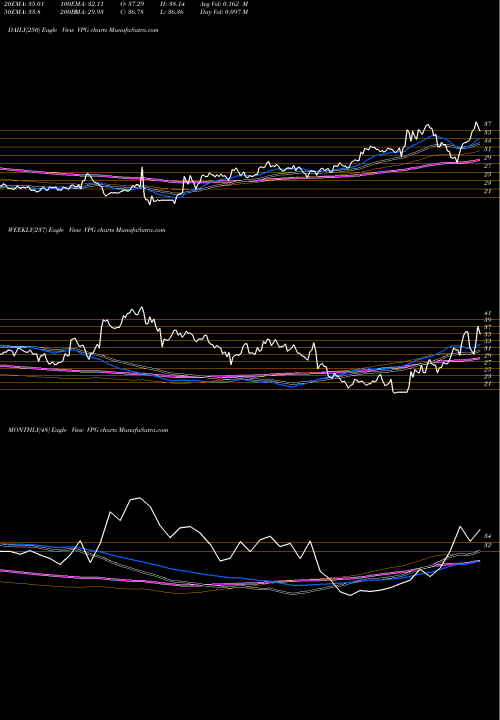Click the 20EMA: 35.01 value
This screenshot has width=500, height=720.
(24, 4)
